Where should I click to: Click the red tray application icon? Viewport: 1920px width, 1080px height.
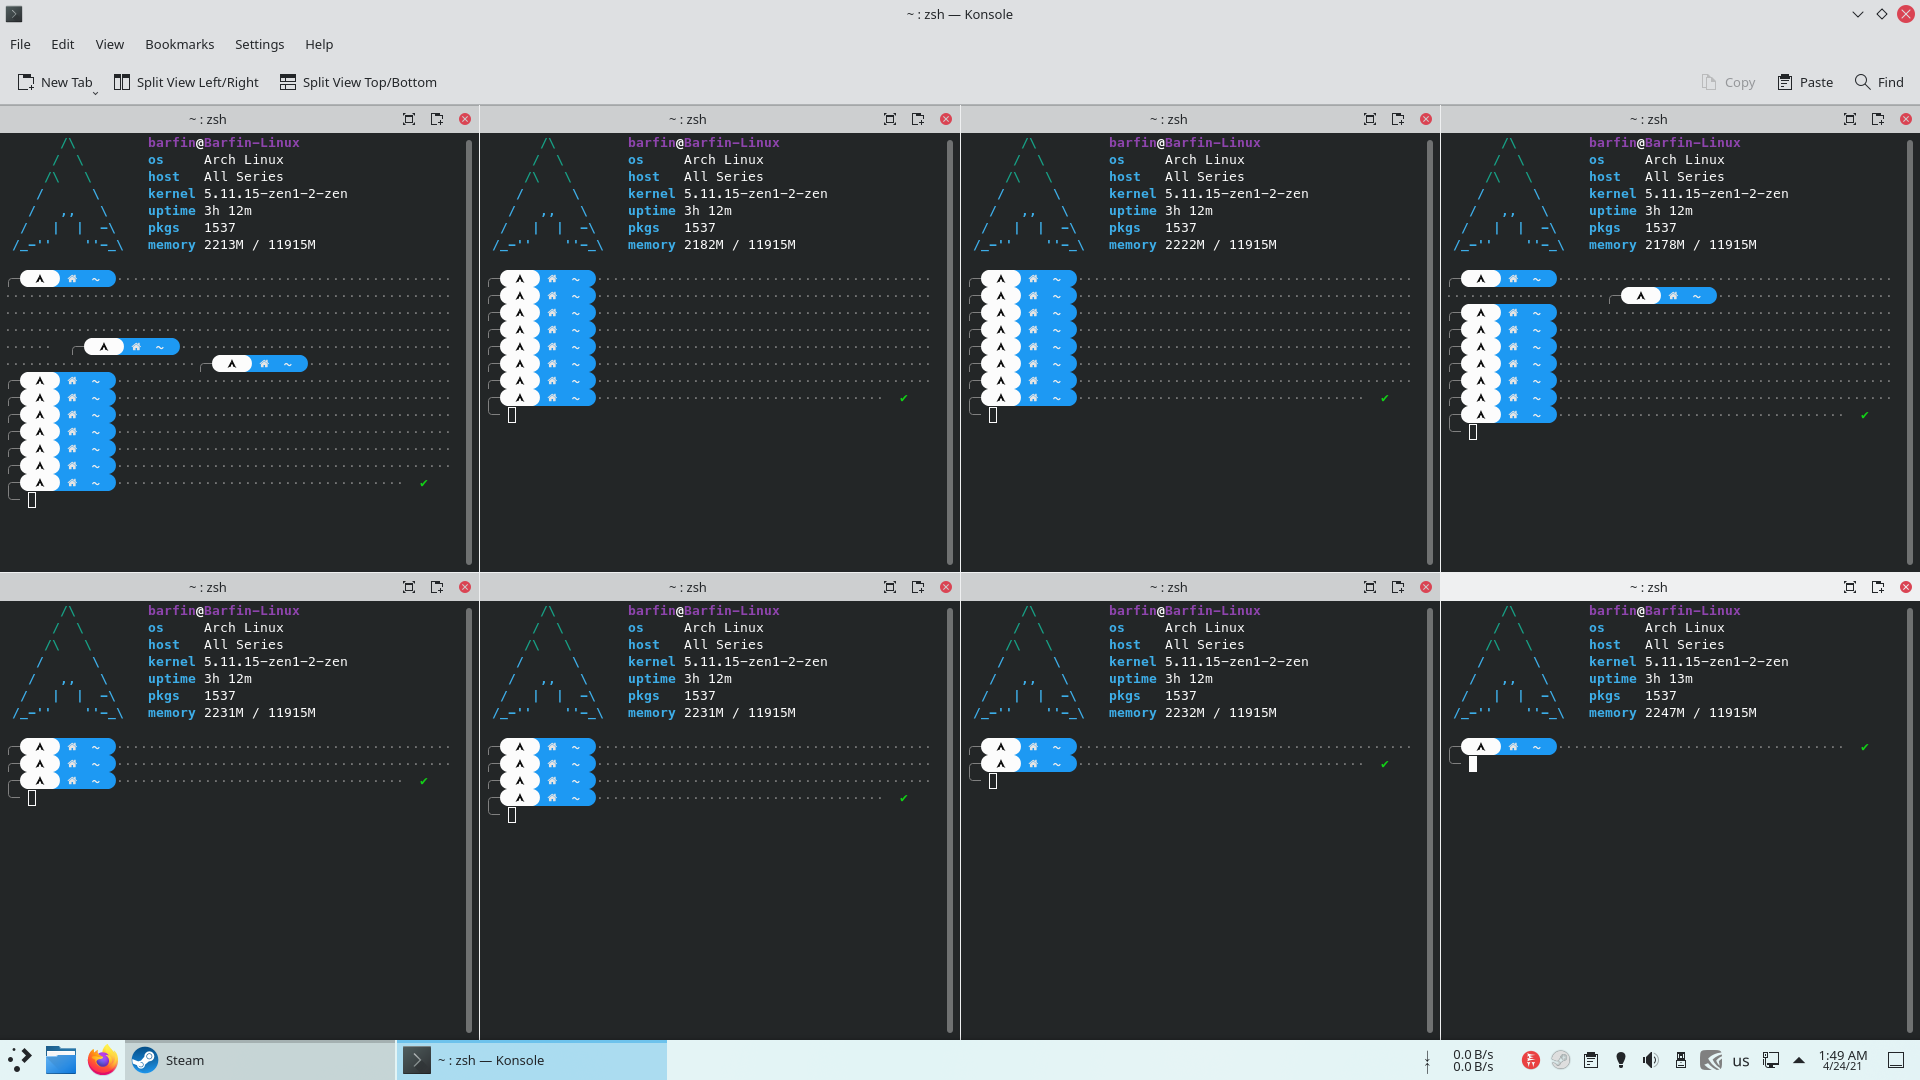[x=1530, y=1060]
